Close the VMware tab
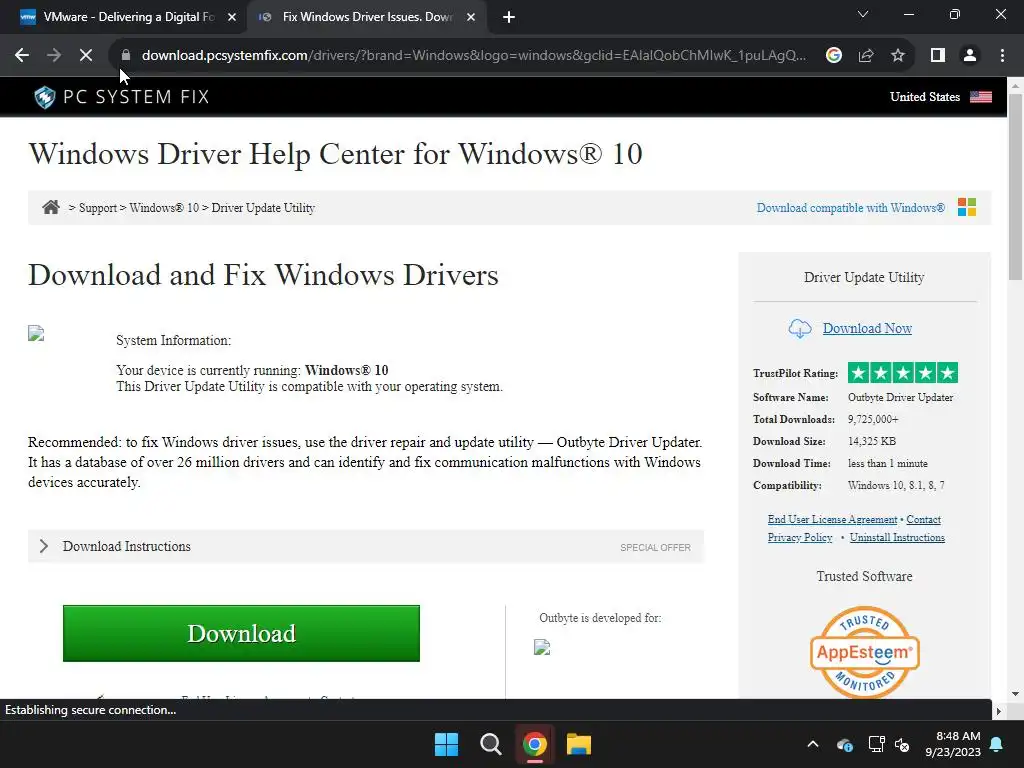Viewport: 1024px width, 768px height. 232,18
